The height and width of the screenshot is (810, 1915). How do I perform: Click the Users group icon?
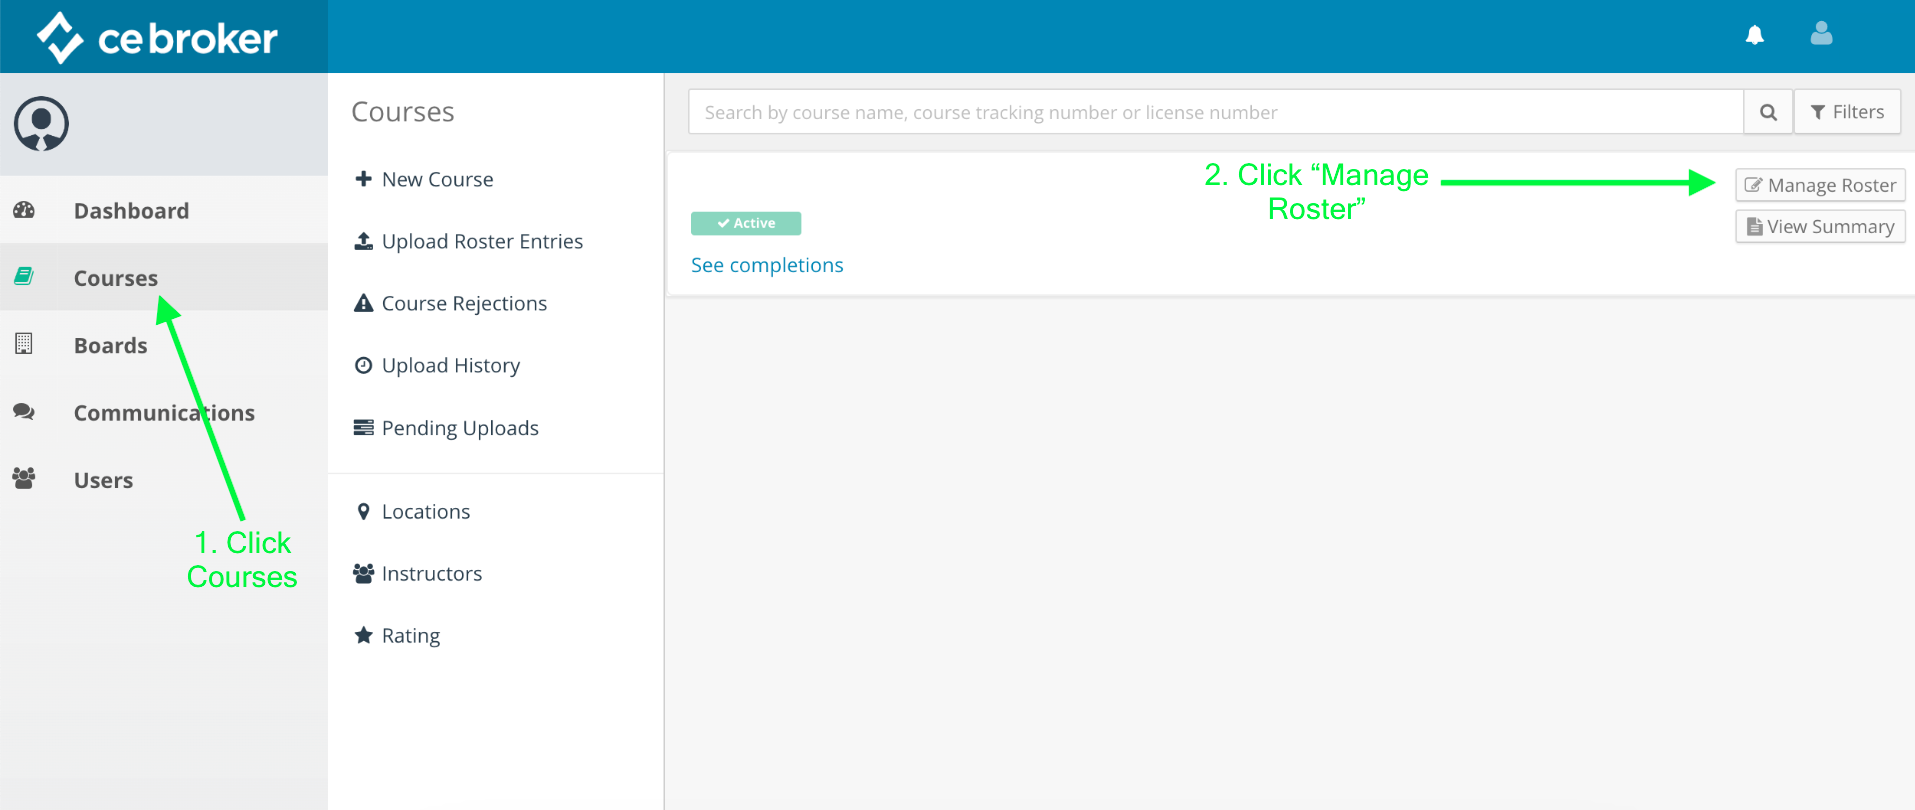(24, 479)
